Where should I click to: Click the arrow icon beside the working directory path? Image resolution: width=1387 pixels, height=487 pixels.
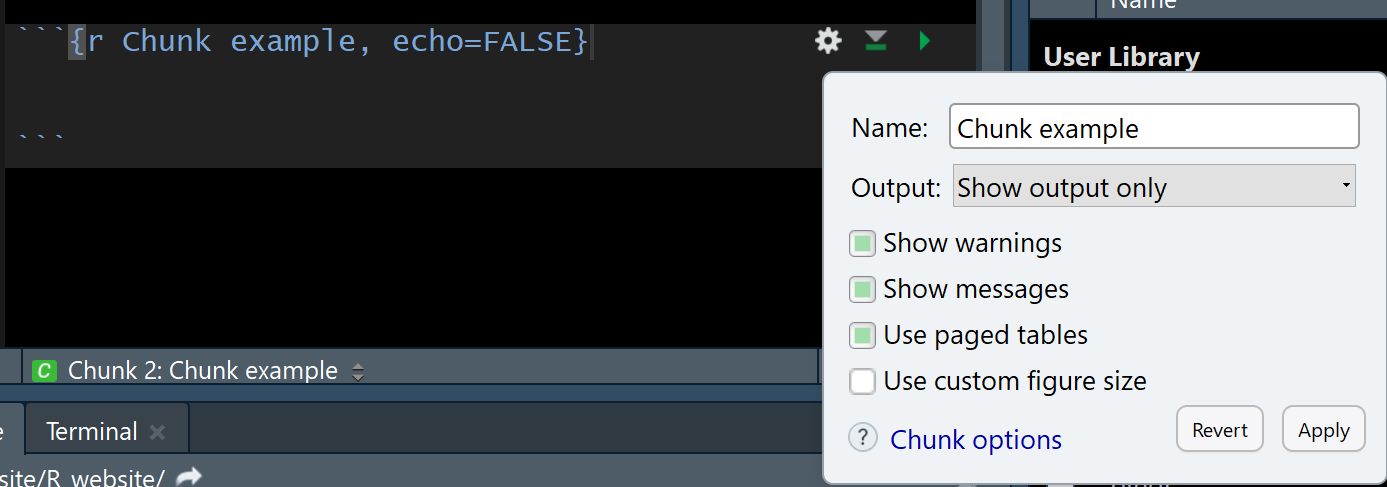click(189, 477)
